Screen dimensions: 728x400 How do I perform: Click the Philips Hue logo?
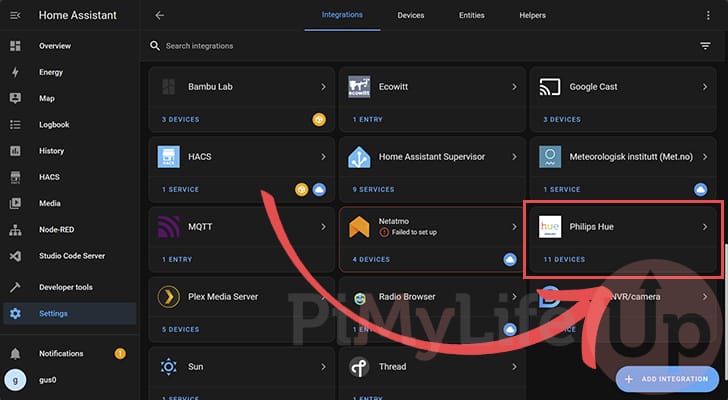click(x=550, y=227)
